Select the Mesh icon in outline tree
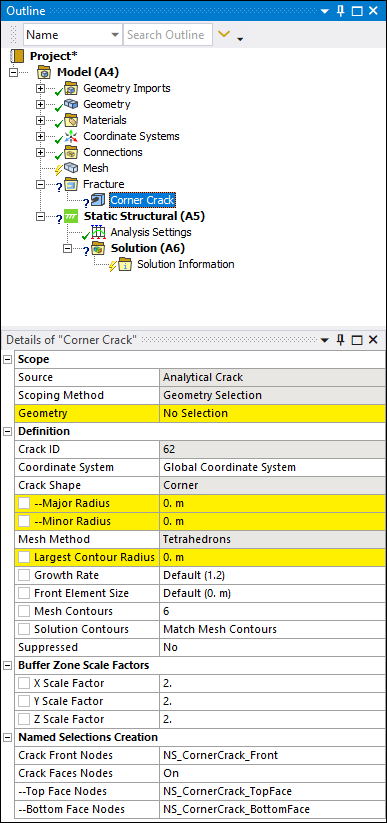Image resolution: width=387 pixels, height=823 pixels. (71, 168)
